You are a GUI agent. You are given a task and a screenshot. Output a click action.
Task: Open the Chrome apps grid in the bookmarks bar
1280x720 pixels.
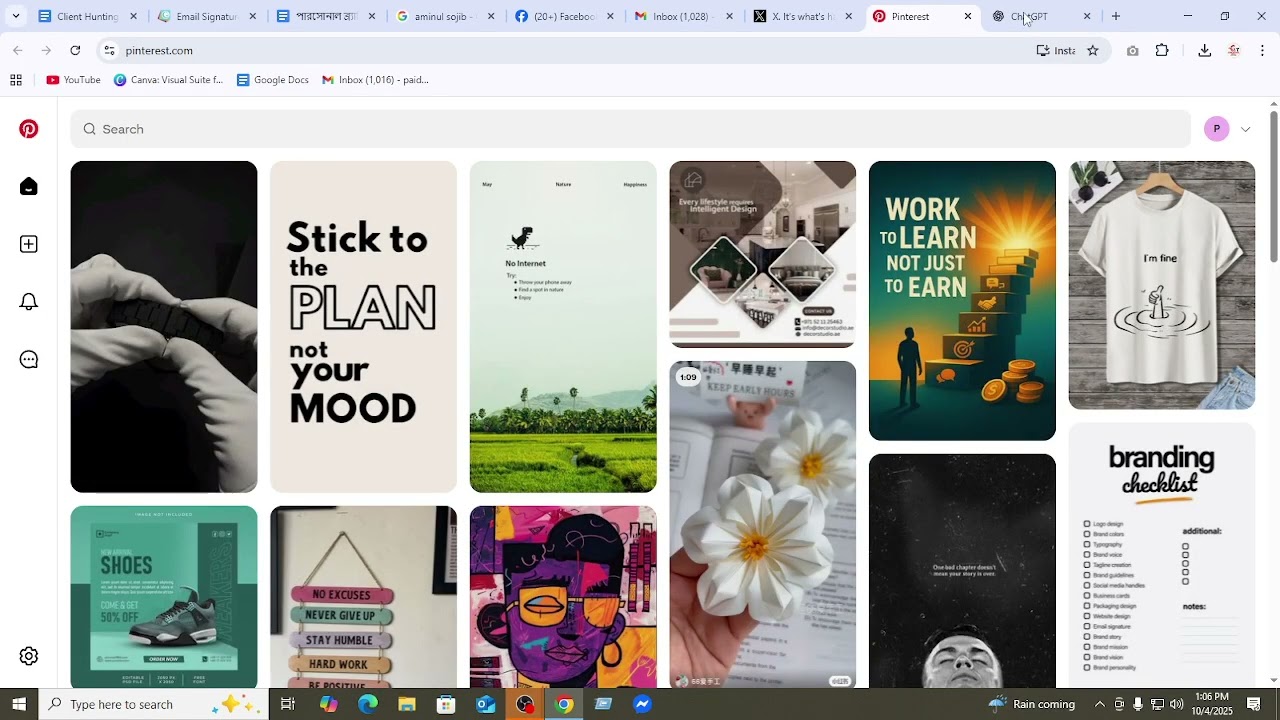[x=15, y=80]
